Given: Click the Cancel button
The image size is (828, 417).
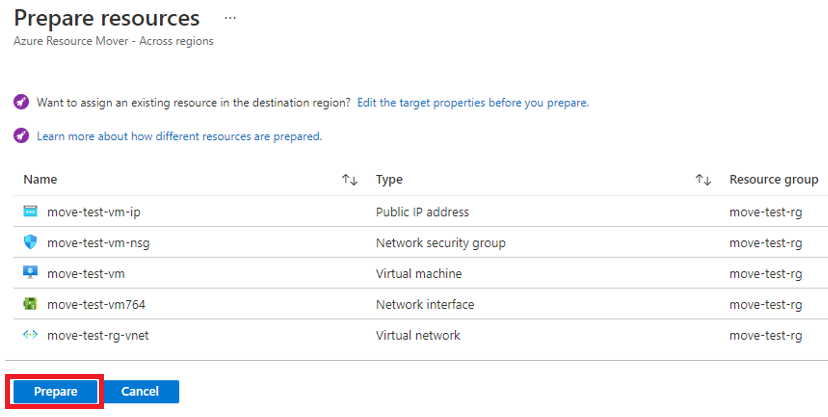Looking at the screenshot, I should [140, 391].
